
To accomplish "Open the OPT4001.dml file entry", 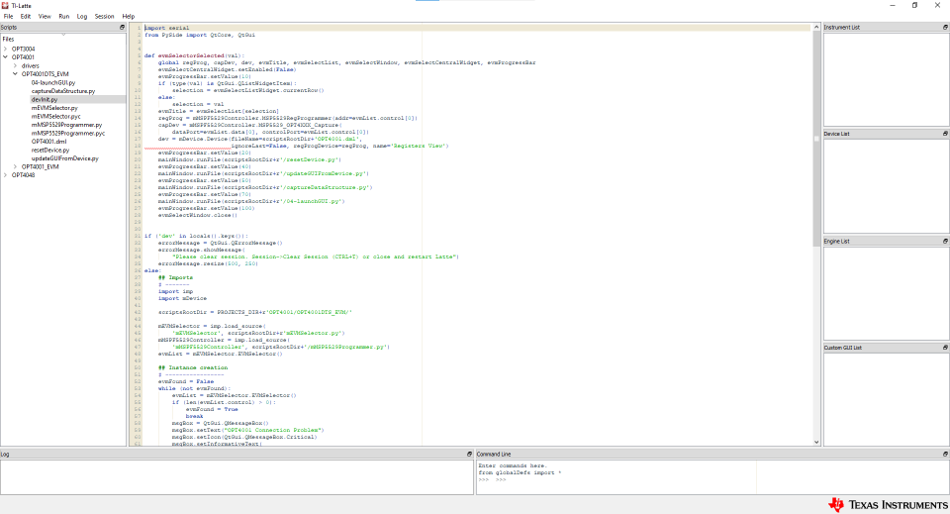I will tap(49, 142).
